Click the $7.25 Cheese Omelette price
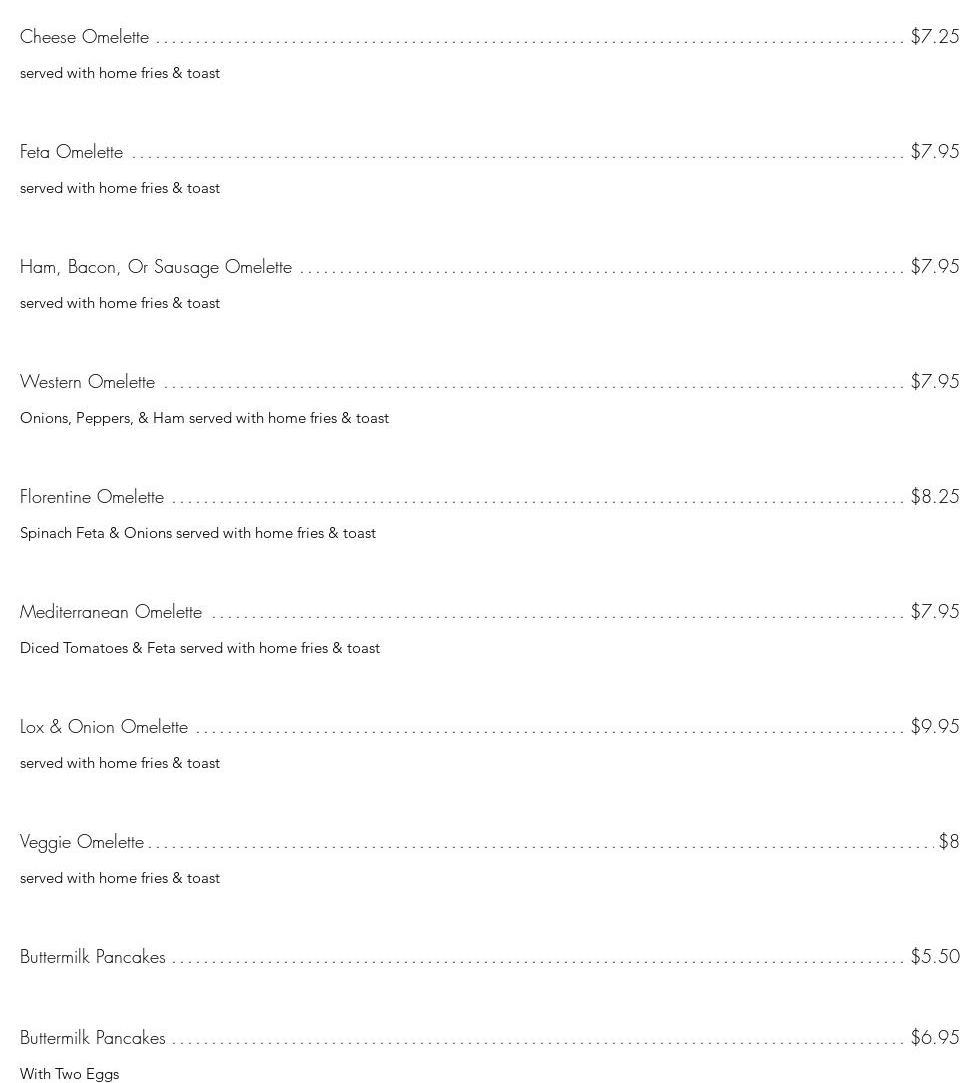 (934, 37)
